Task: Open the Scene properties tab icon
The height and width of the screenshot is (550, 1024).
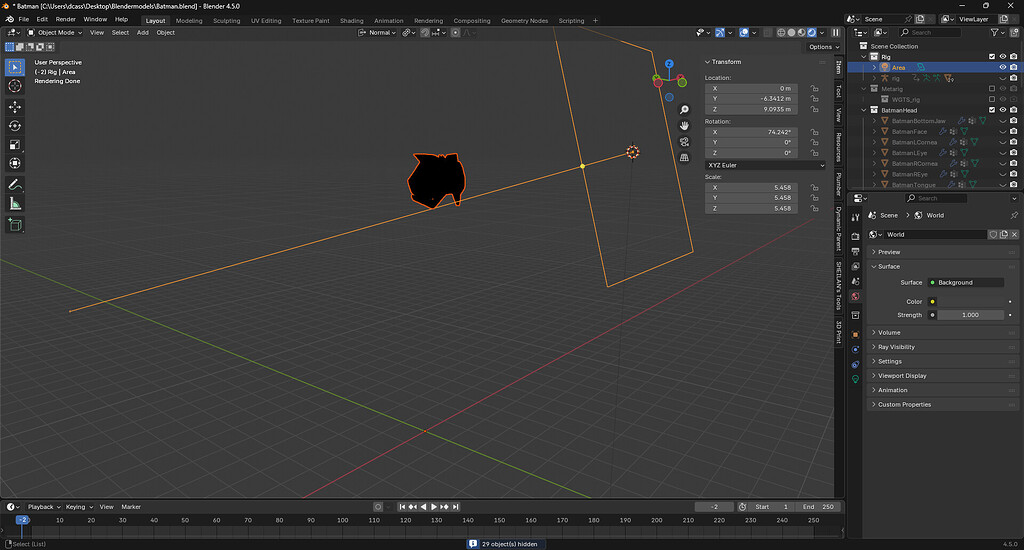Action: point(856,282)
